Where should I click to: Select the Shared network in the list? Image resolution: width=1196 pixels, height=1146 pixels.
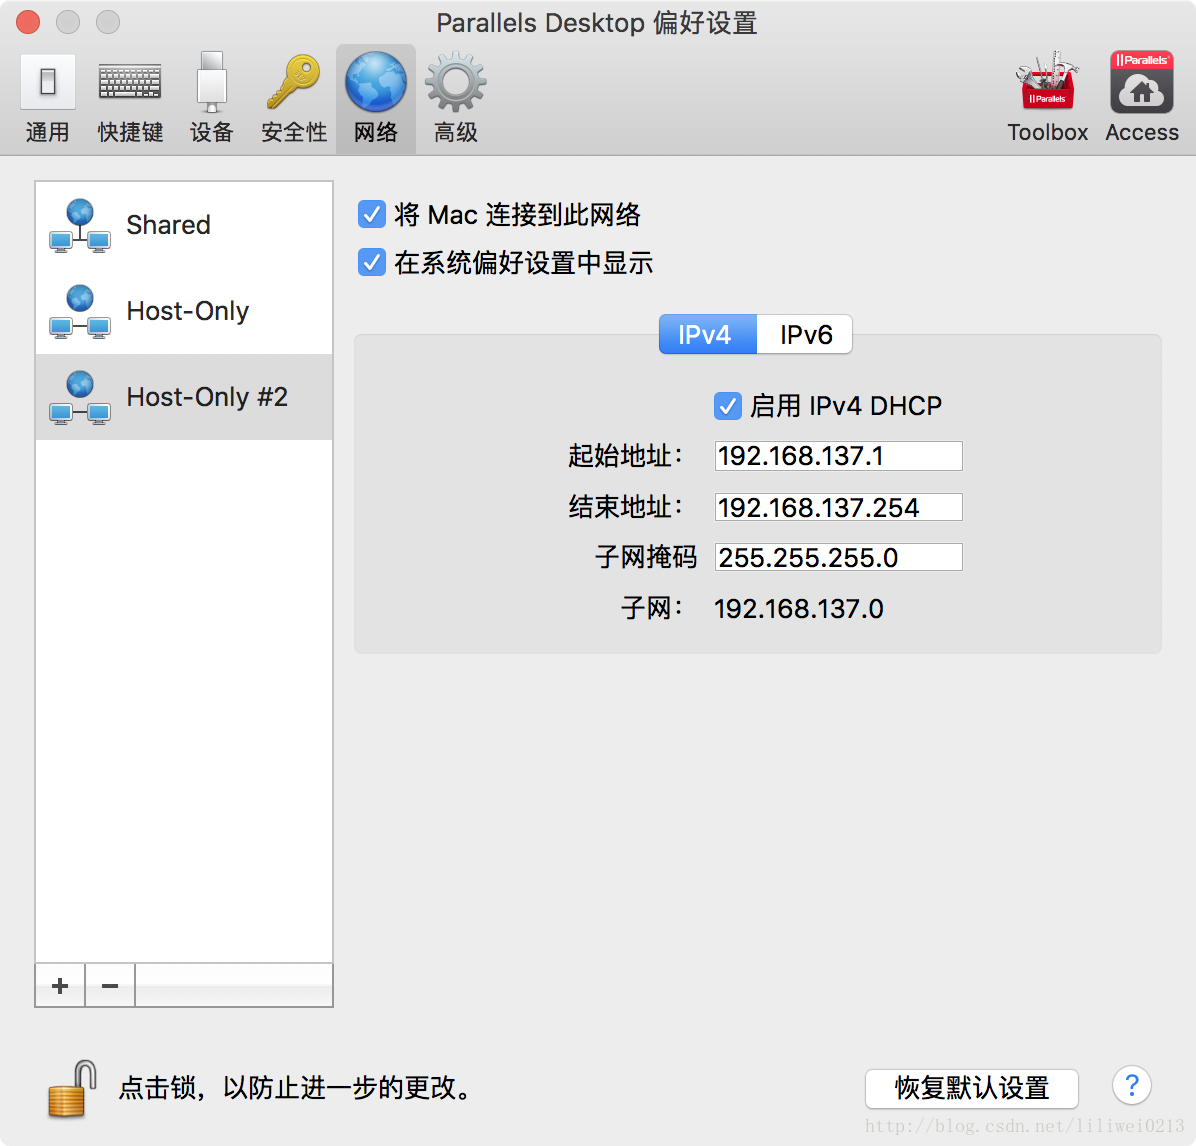click(x=184, y=225)
